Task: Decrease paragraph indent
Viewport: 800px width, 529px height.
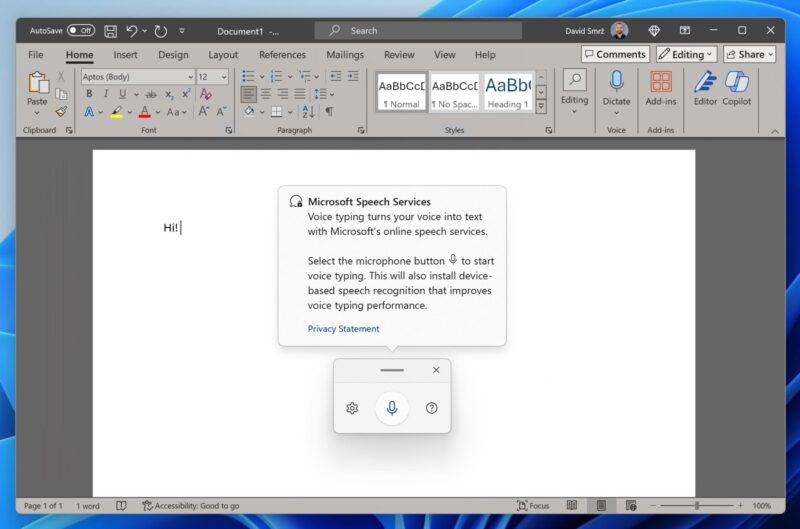Action: [x=336, y=77]
